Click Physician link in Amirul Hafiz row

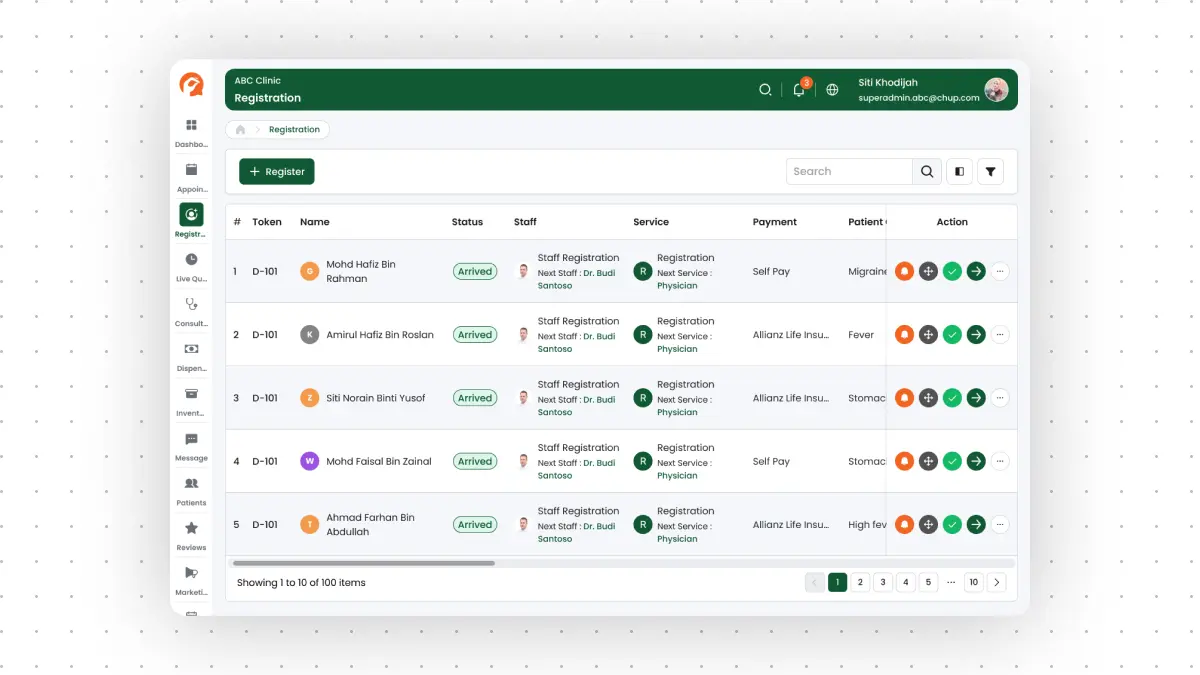click(677, 349)
